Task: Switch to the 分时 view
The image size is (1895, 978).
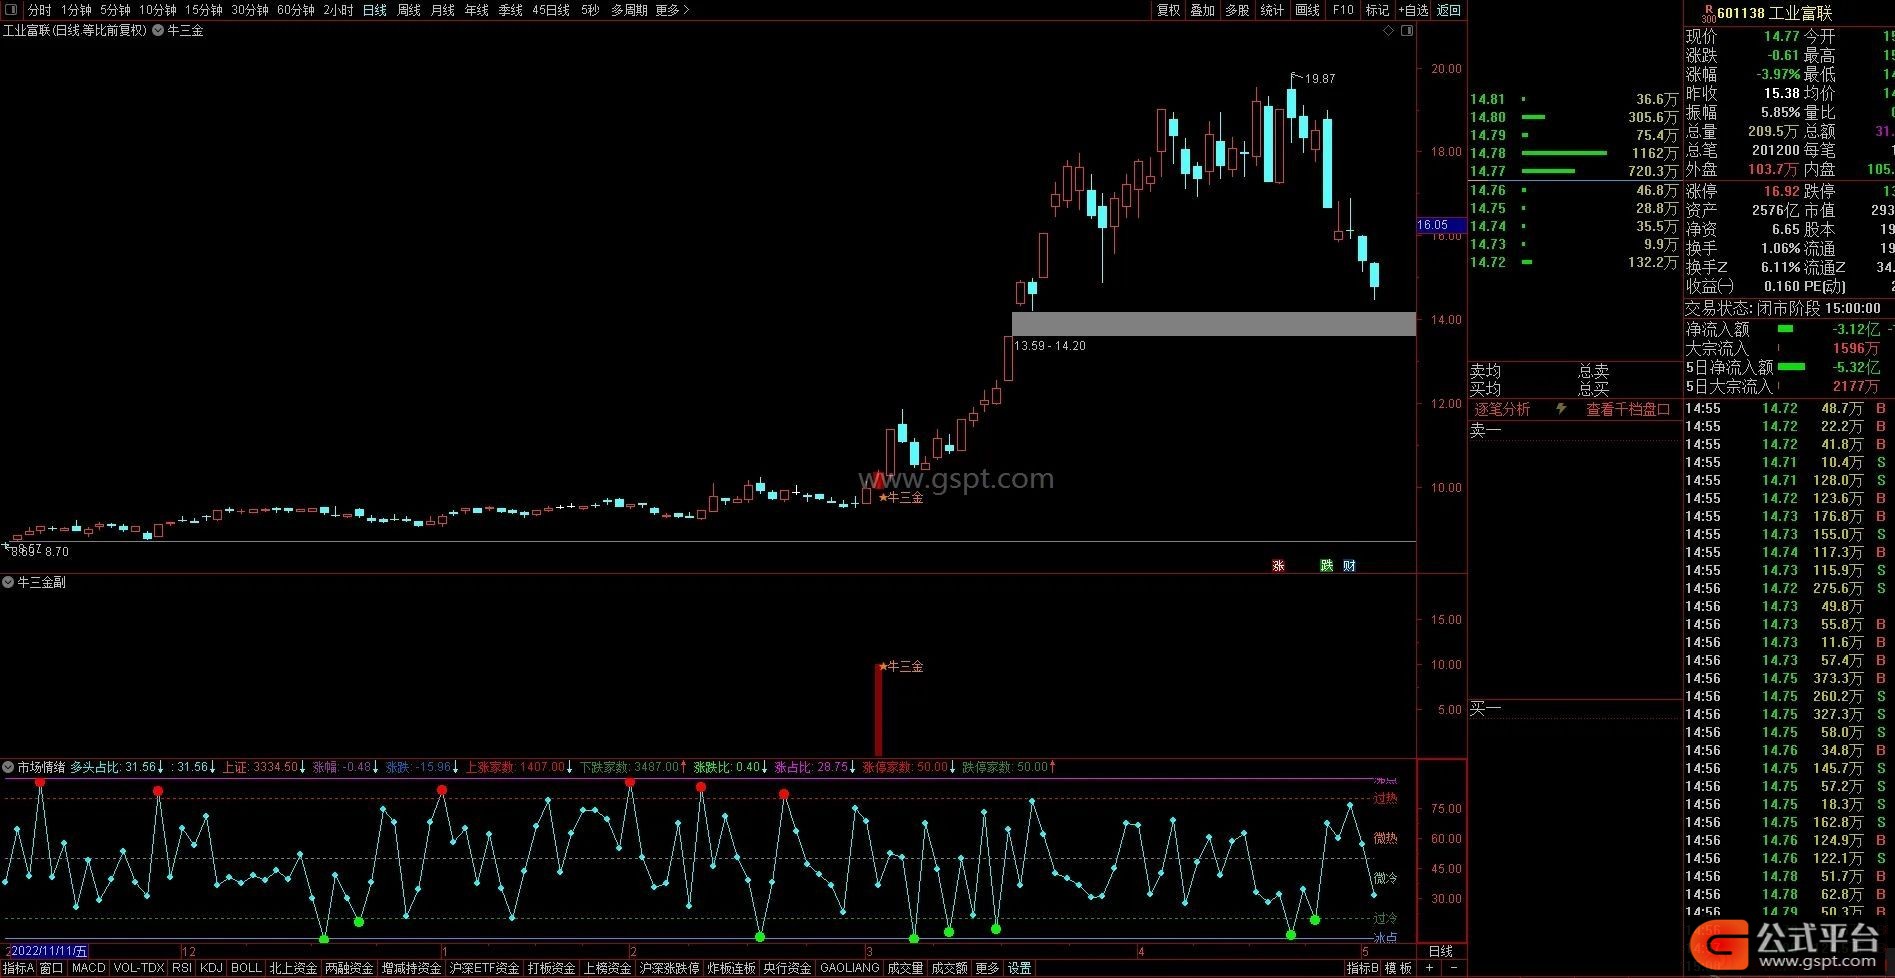Action: click(x=39, y=10)
